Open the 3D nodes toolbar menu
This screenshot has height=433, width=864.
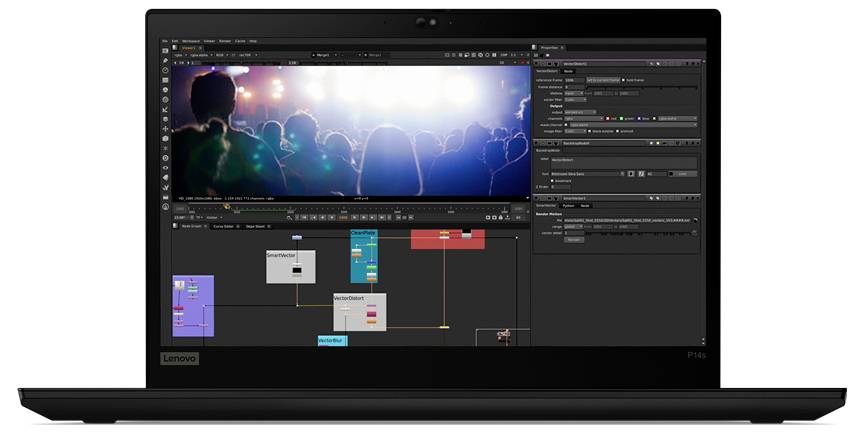point(165,138)
